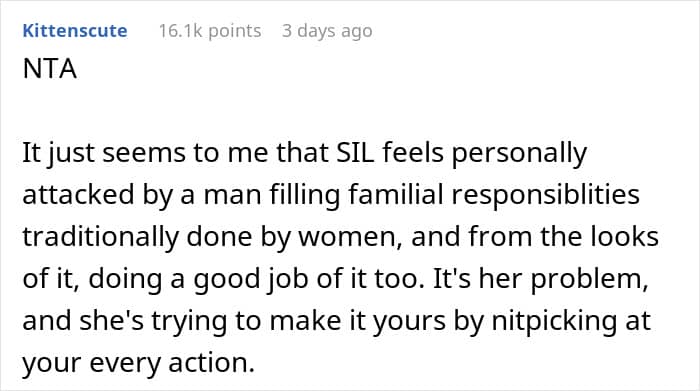Click the misspelled word responsiblities
Screen dimensions: 700x391
point(546,196)
